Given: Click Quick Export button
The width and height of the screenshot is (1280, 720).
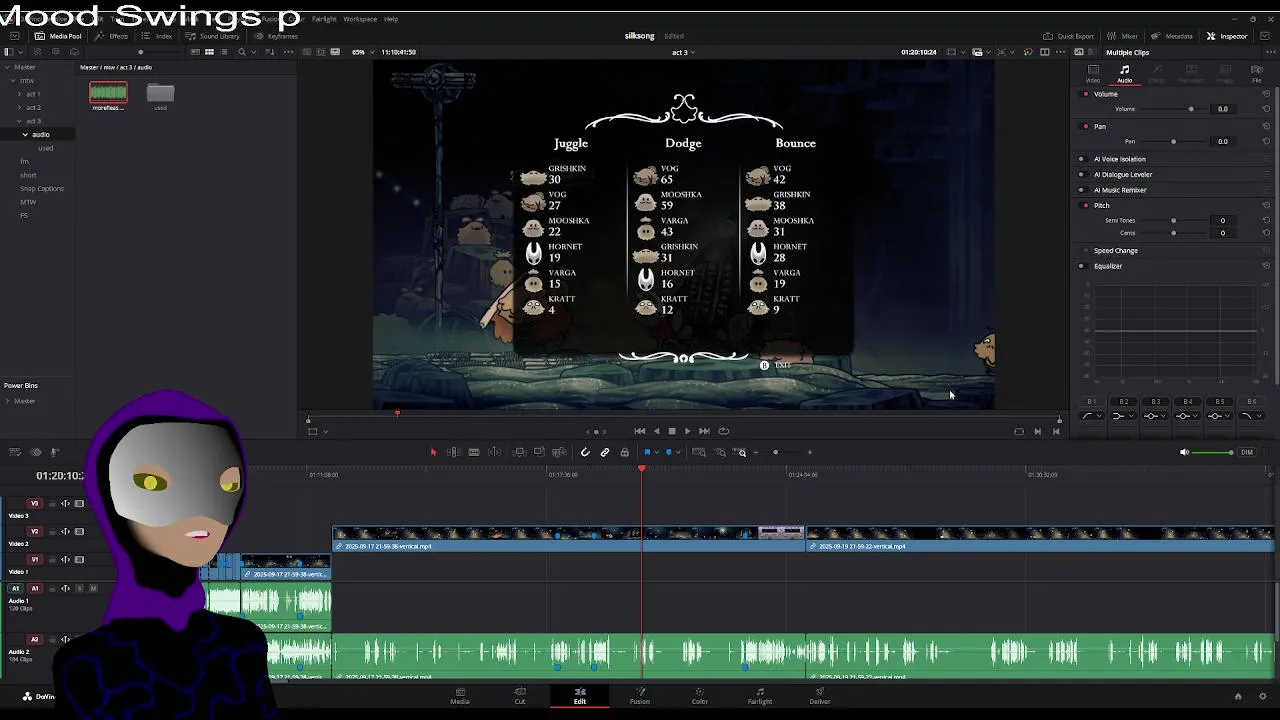Looking at the screenshot, I should click(x=1069, y=36).
